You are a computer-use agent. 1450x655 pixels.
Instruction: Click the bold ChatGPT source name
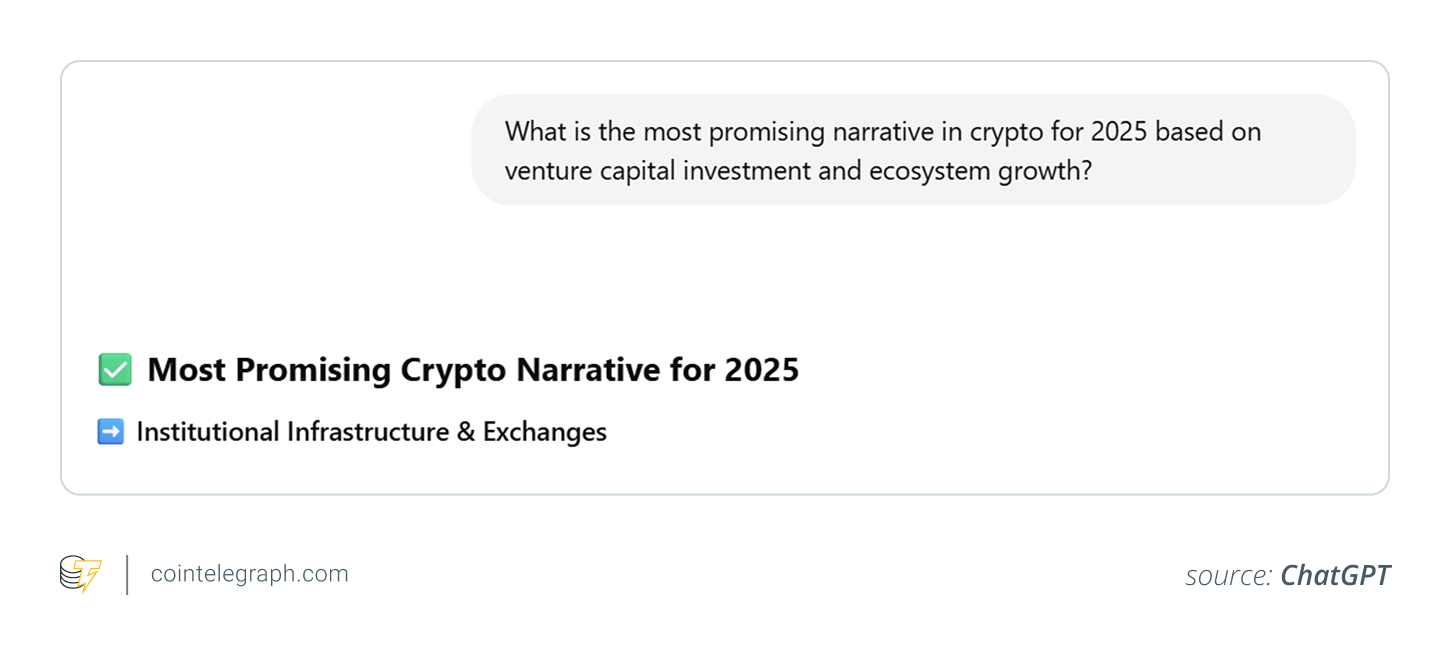(1335, 576)
